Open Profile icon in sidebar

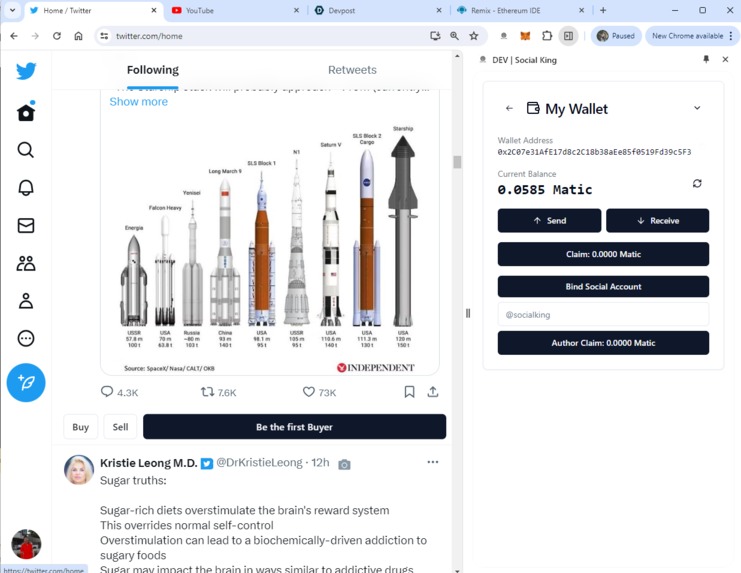[26, 300]
